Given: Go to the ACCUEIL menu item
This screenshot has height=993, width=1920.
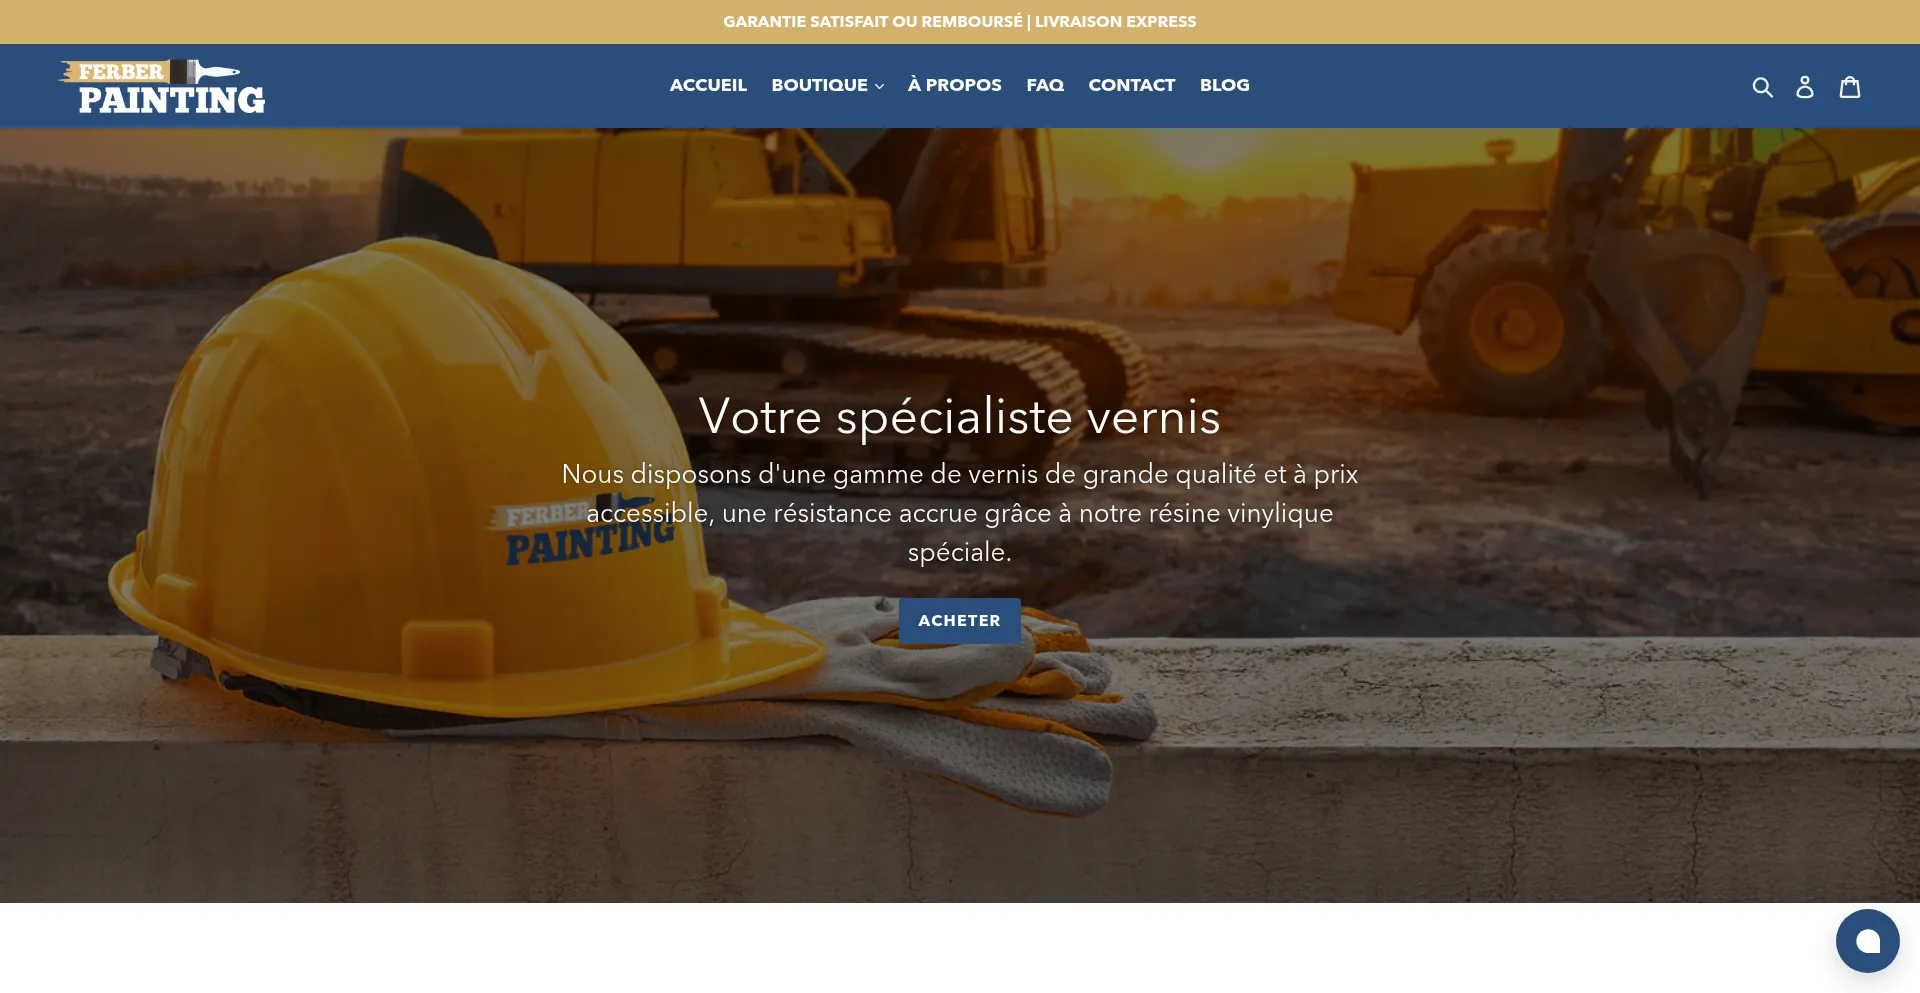Looking at the screenshot, I should [x=708, y=85].
